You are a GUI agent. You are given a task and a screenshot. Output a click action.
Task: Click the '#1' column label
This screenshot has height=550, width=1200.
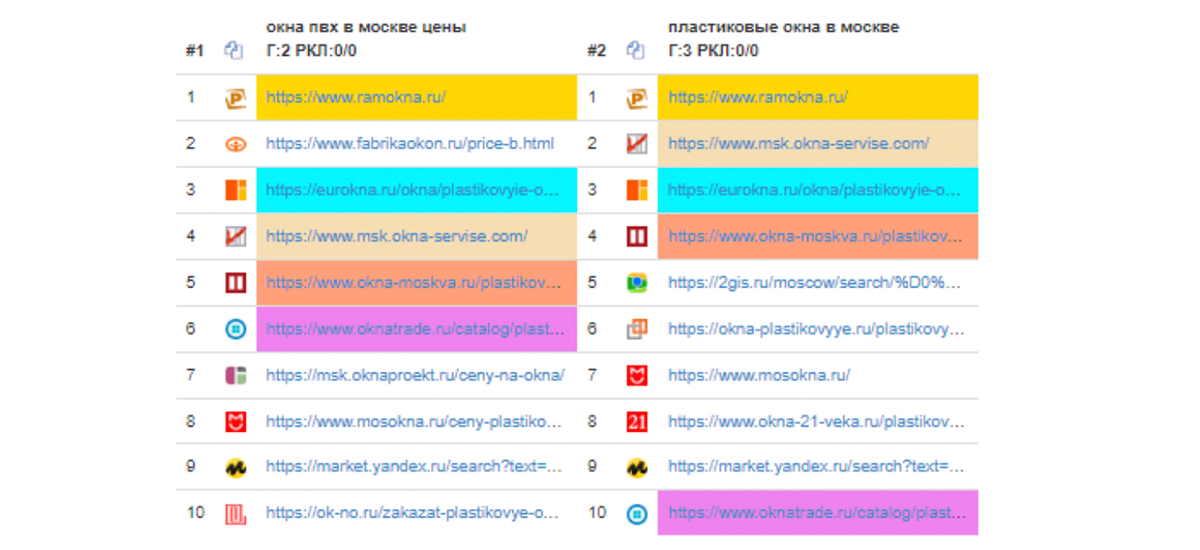[x=195, y=50]
